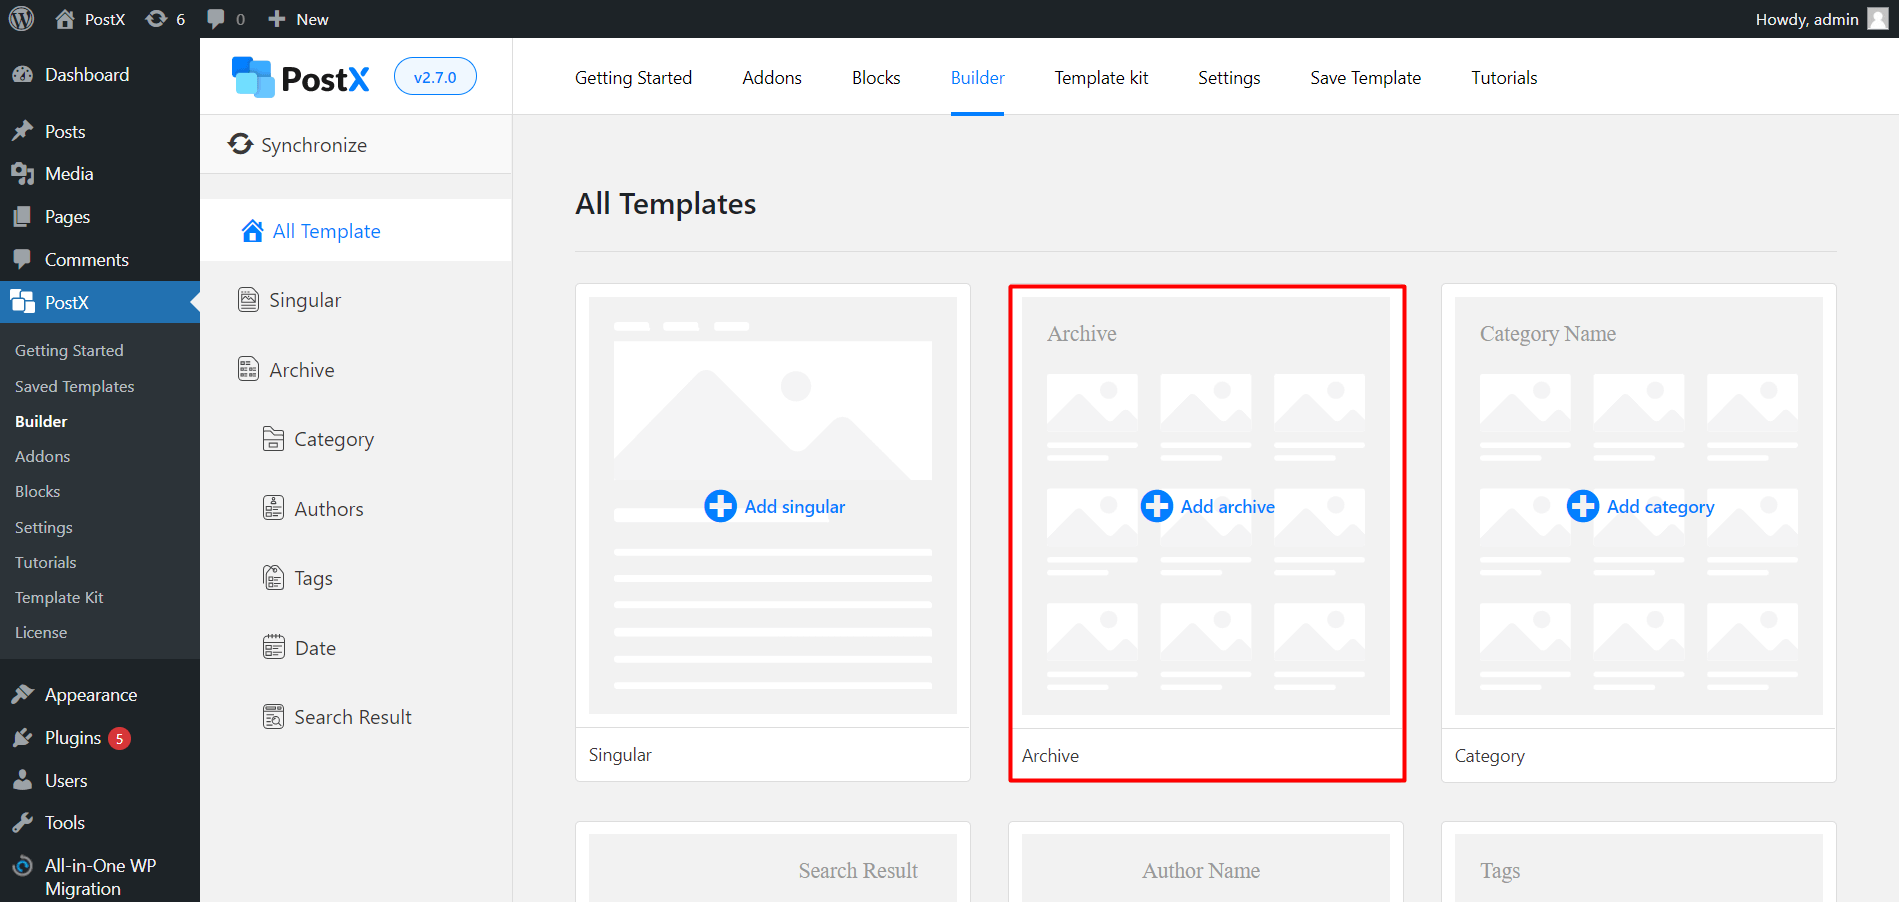Click the All Template home icon
The image size is (1899, 902).
tap(252, 231)
